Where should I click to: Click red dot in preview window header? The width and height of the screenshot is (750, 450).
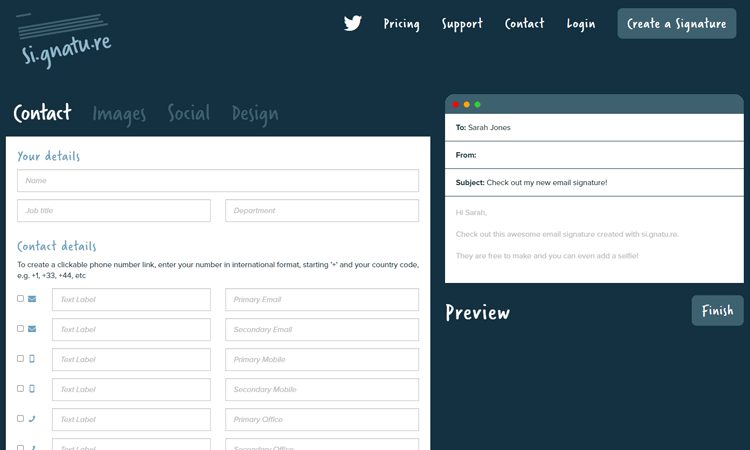click(x=456, y=104)
